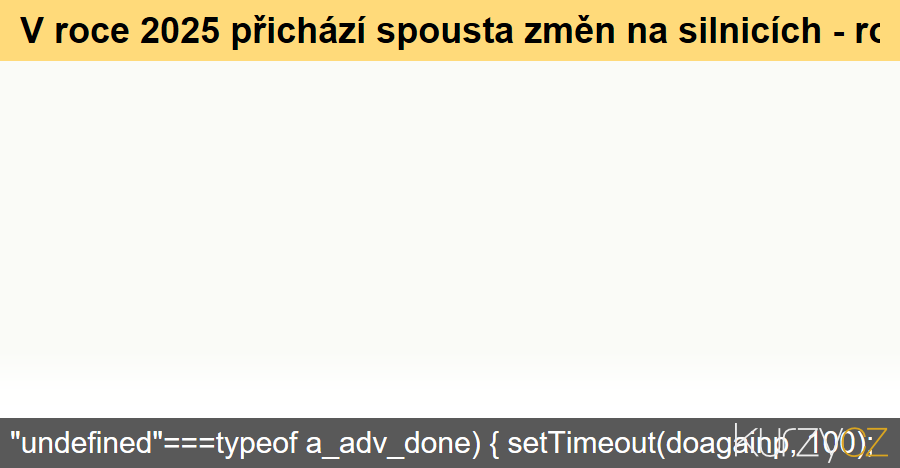
Task: Open the kurzy.cz logo link
Action: tap(810, 441)
